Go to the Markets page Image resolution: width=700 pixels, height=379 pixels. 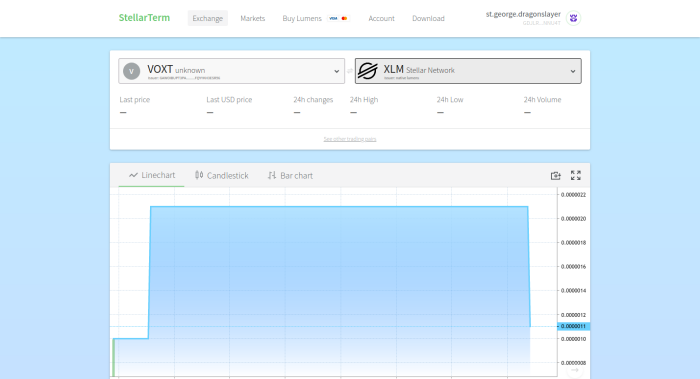point(253,18)
